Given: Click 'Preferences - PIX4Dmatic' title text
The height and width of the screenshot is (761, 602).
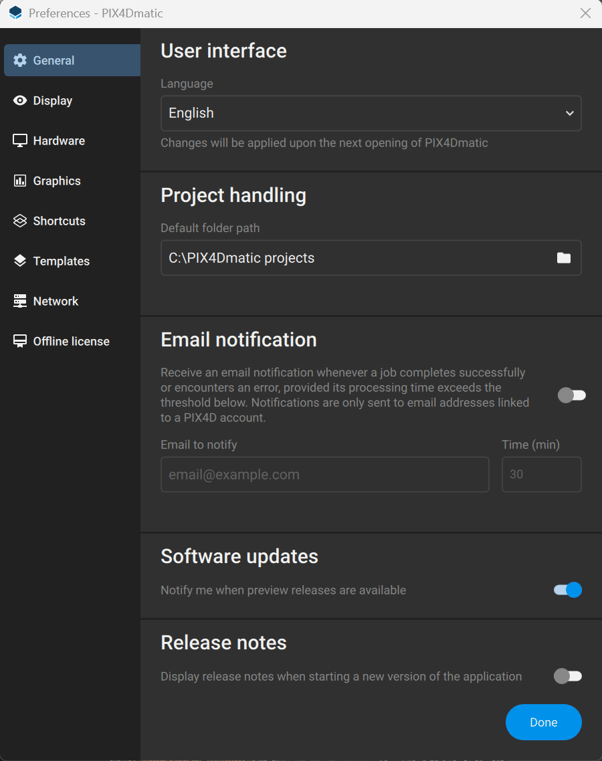Looking at the screenshot, I should click(96, 13).
